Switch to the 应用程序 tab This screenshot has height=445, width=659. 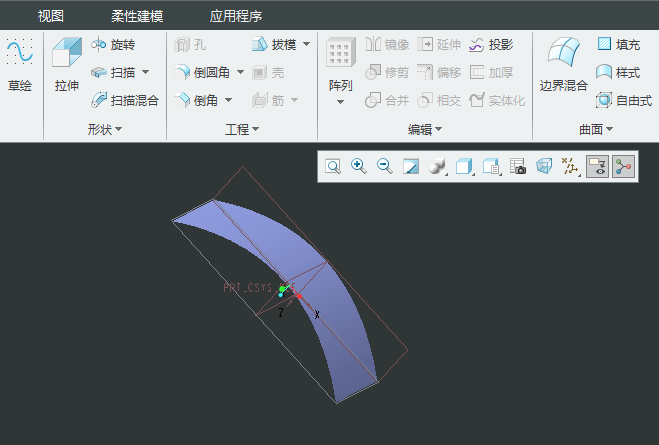click(236, 16)
